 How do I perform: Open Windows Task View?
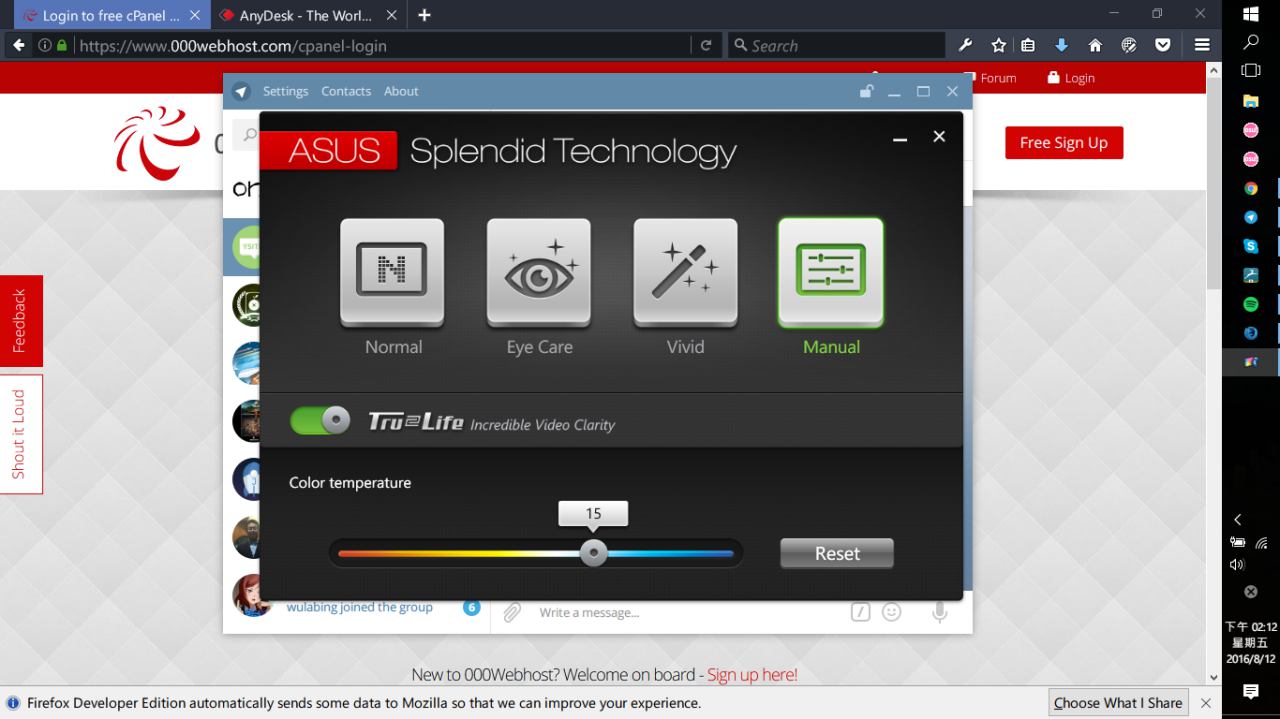1251,70
